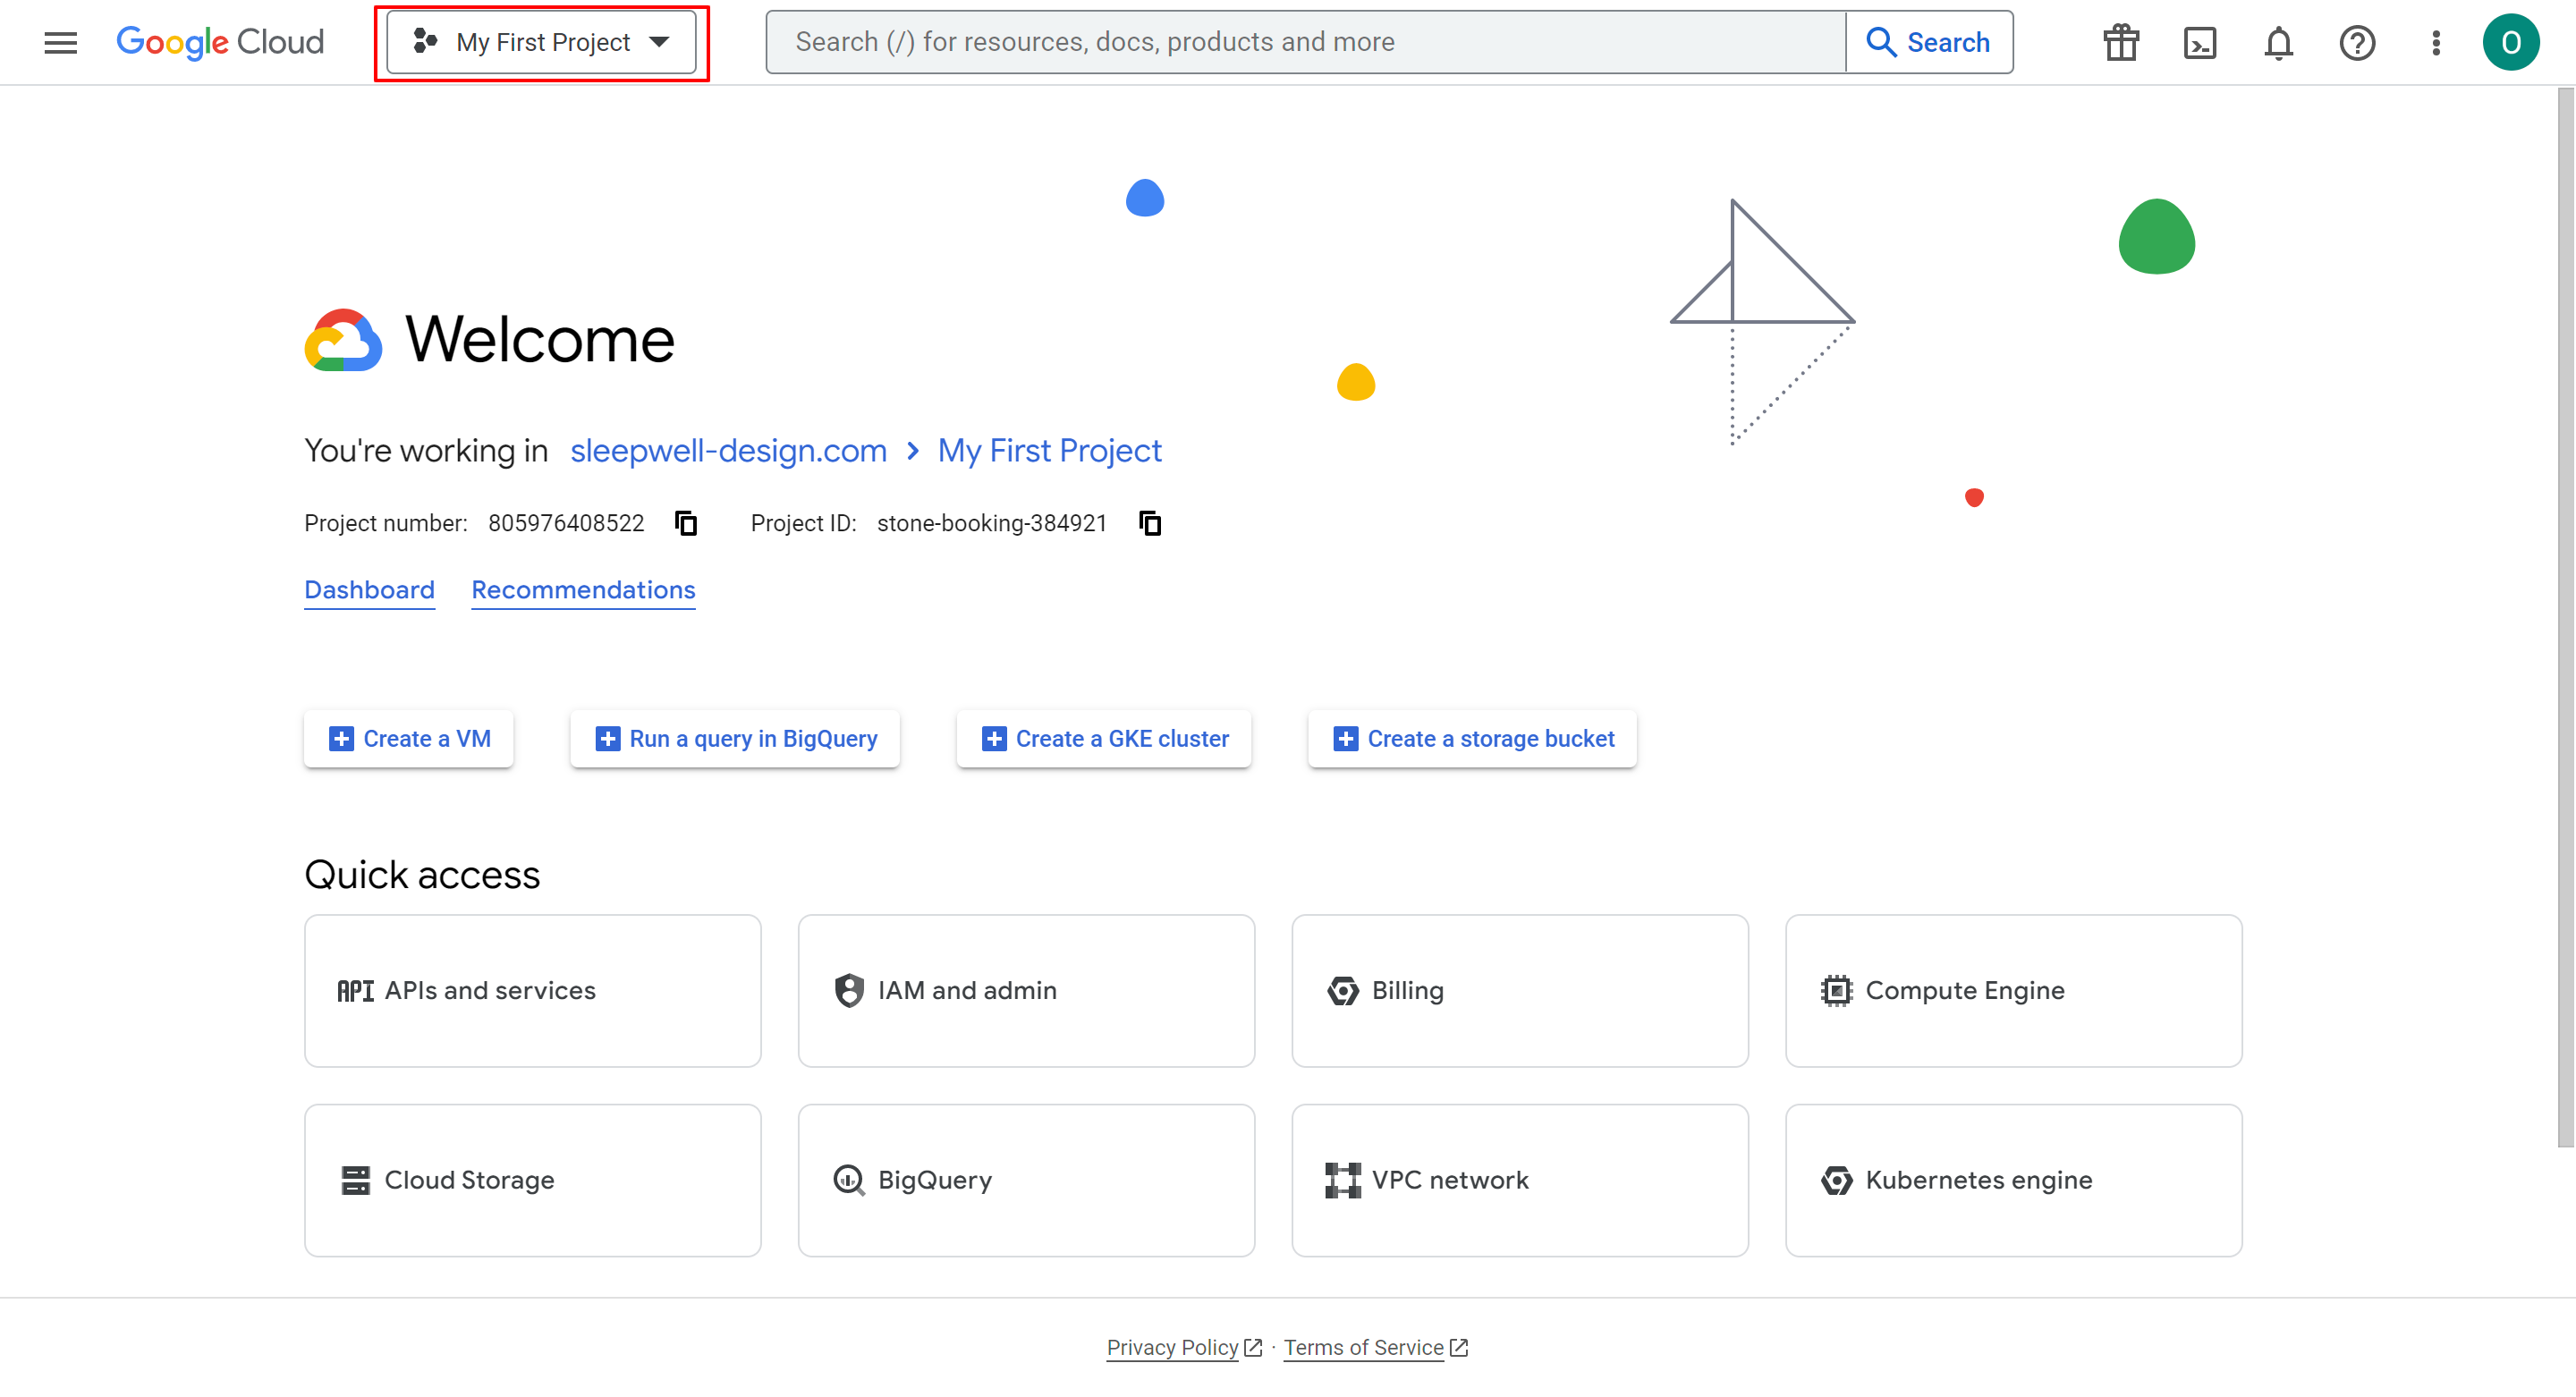
Task: Open the My First Project selector dropdown
Action: point(541,42)
